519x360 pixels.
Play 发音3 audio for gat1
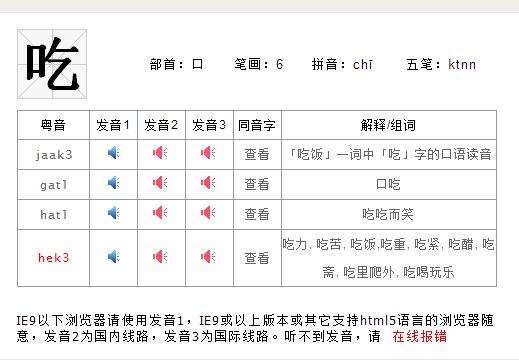(208, 183)
